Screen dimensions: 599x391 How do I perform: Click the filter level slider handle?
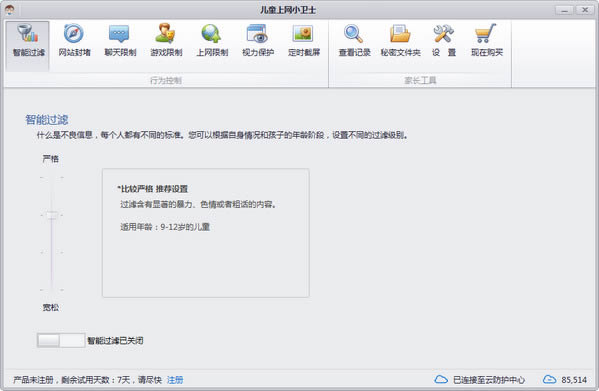(x=52, y=215)
